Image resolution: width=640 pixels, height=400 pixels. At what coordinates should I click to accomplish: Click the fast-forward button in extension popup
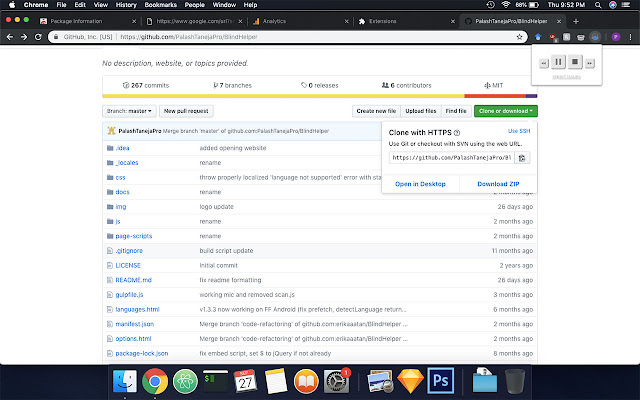(589, 63)
